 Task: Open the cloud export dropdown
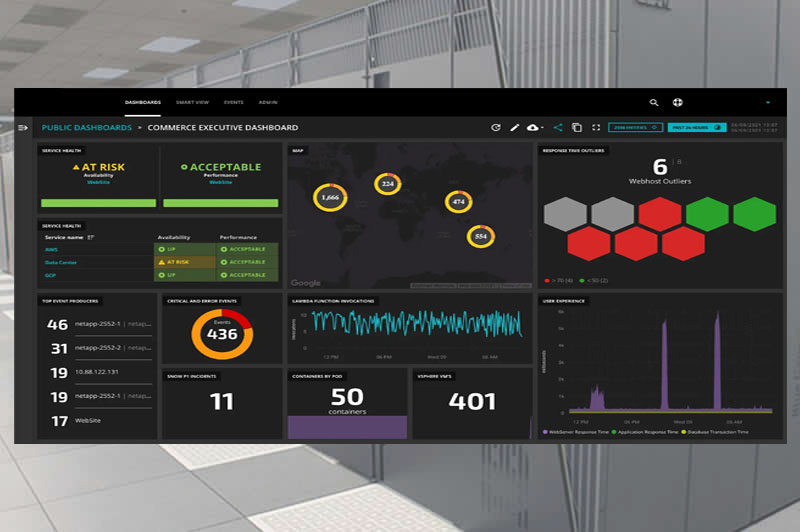click(536, 128)
